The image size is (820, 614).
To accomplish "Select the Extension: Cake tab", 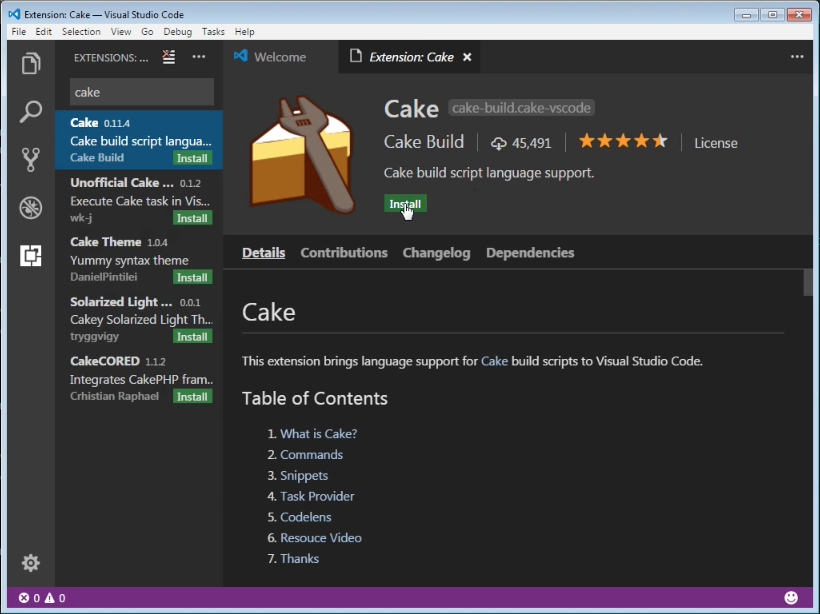I will pos(411,57).
